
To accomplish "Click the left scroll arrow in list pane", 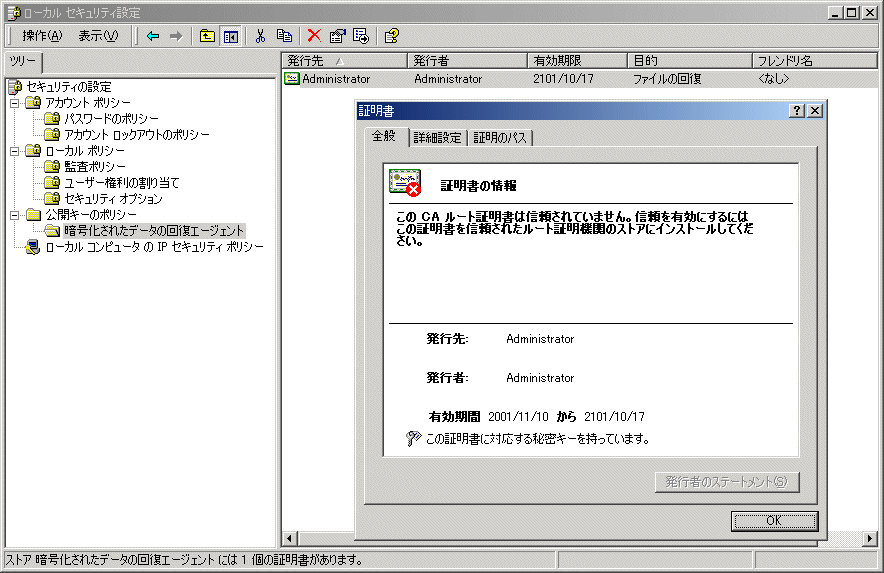I will coord(289,539).
